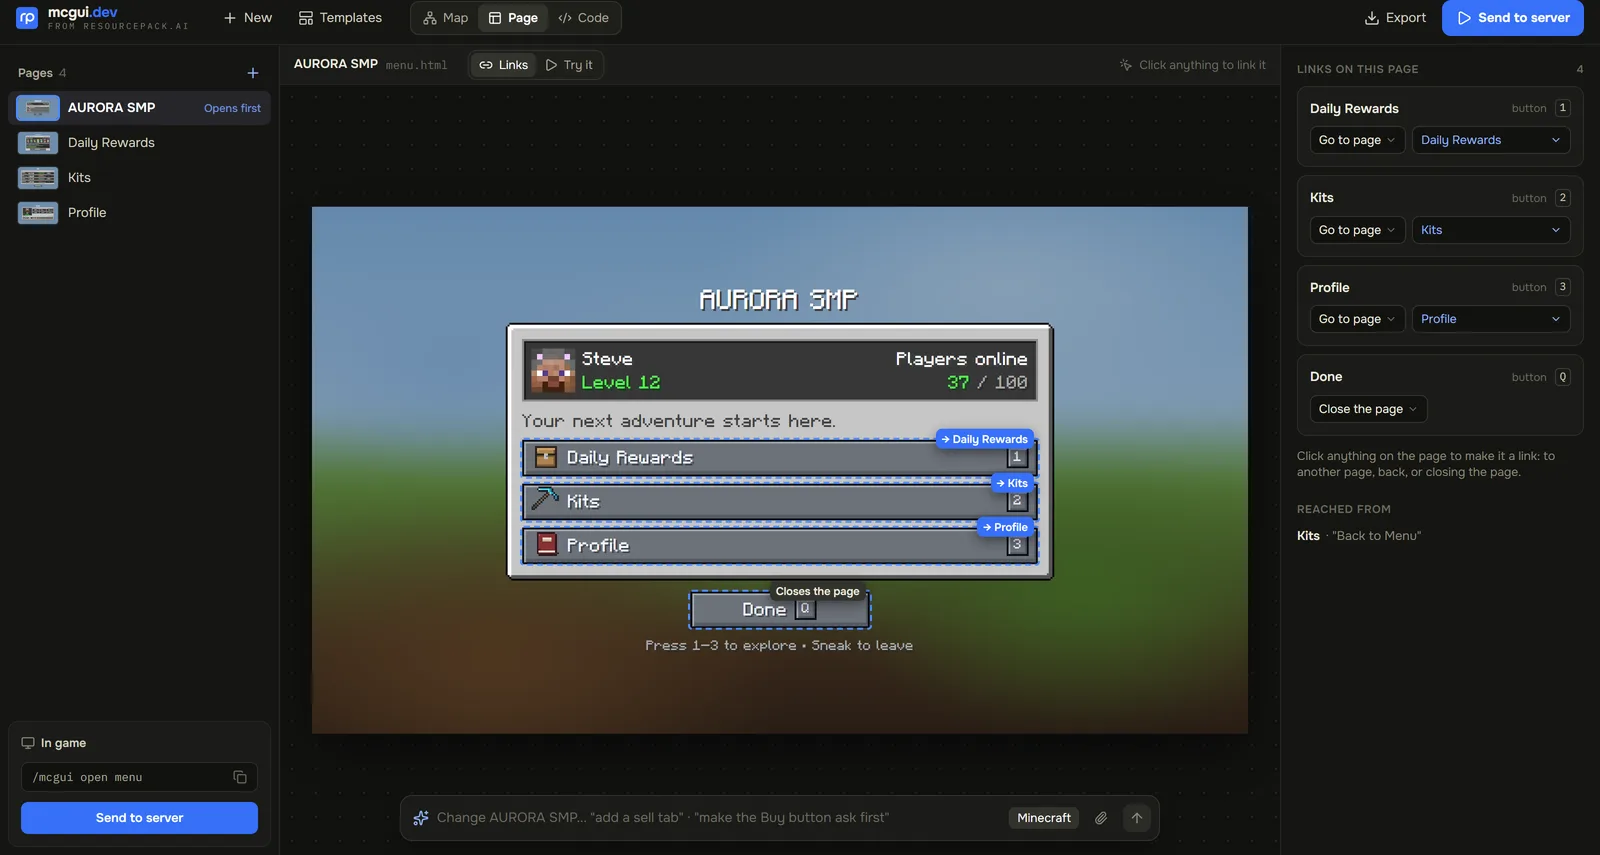
Task: Click the Daily Rewards chest icon in preview
Action: 546,457
